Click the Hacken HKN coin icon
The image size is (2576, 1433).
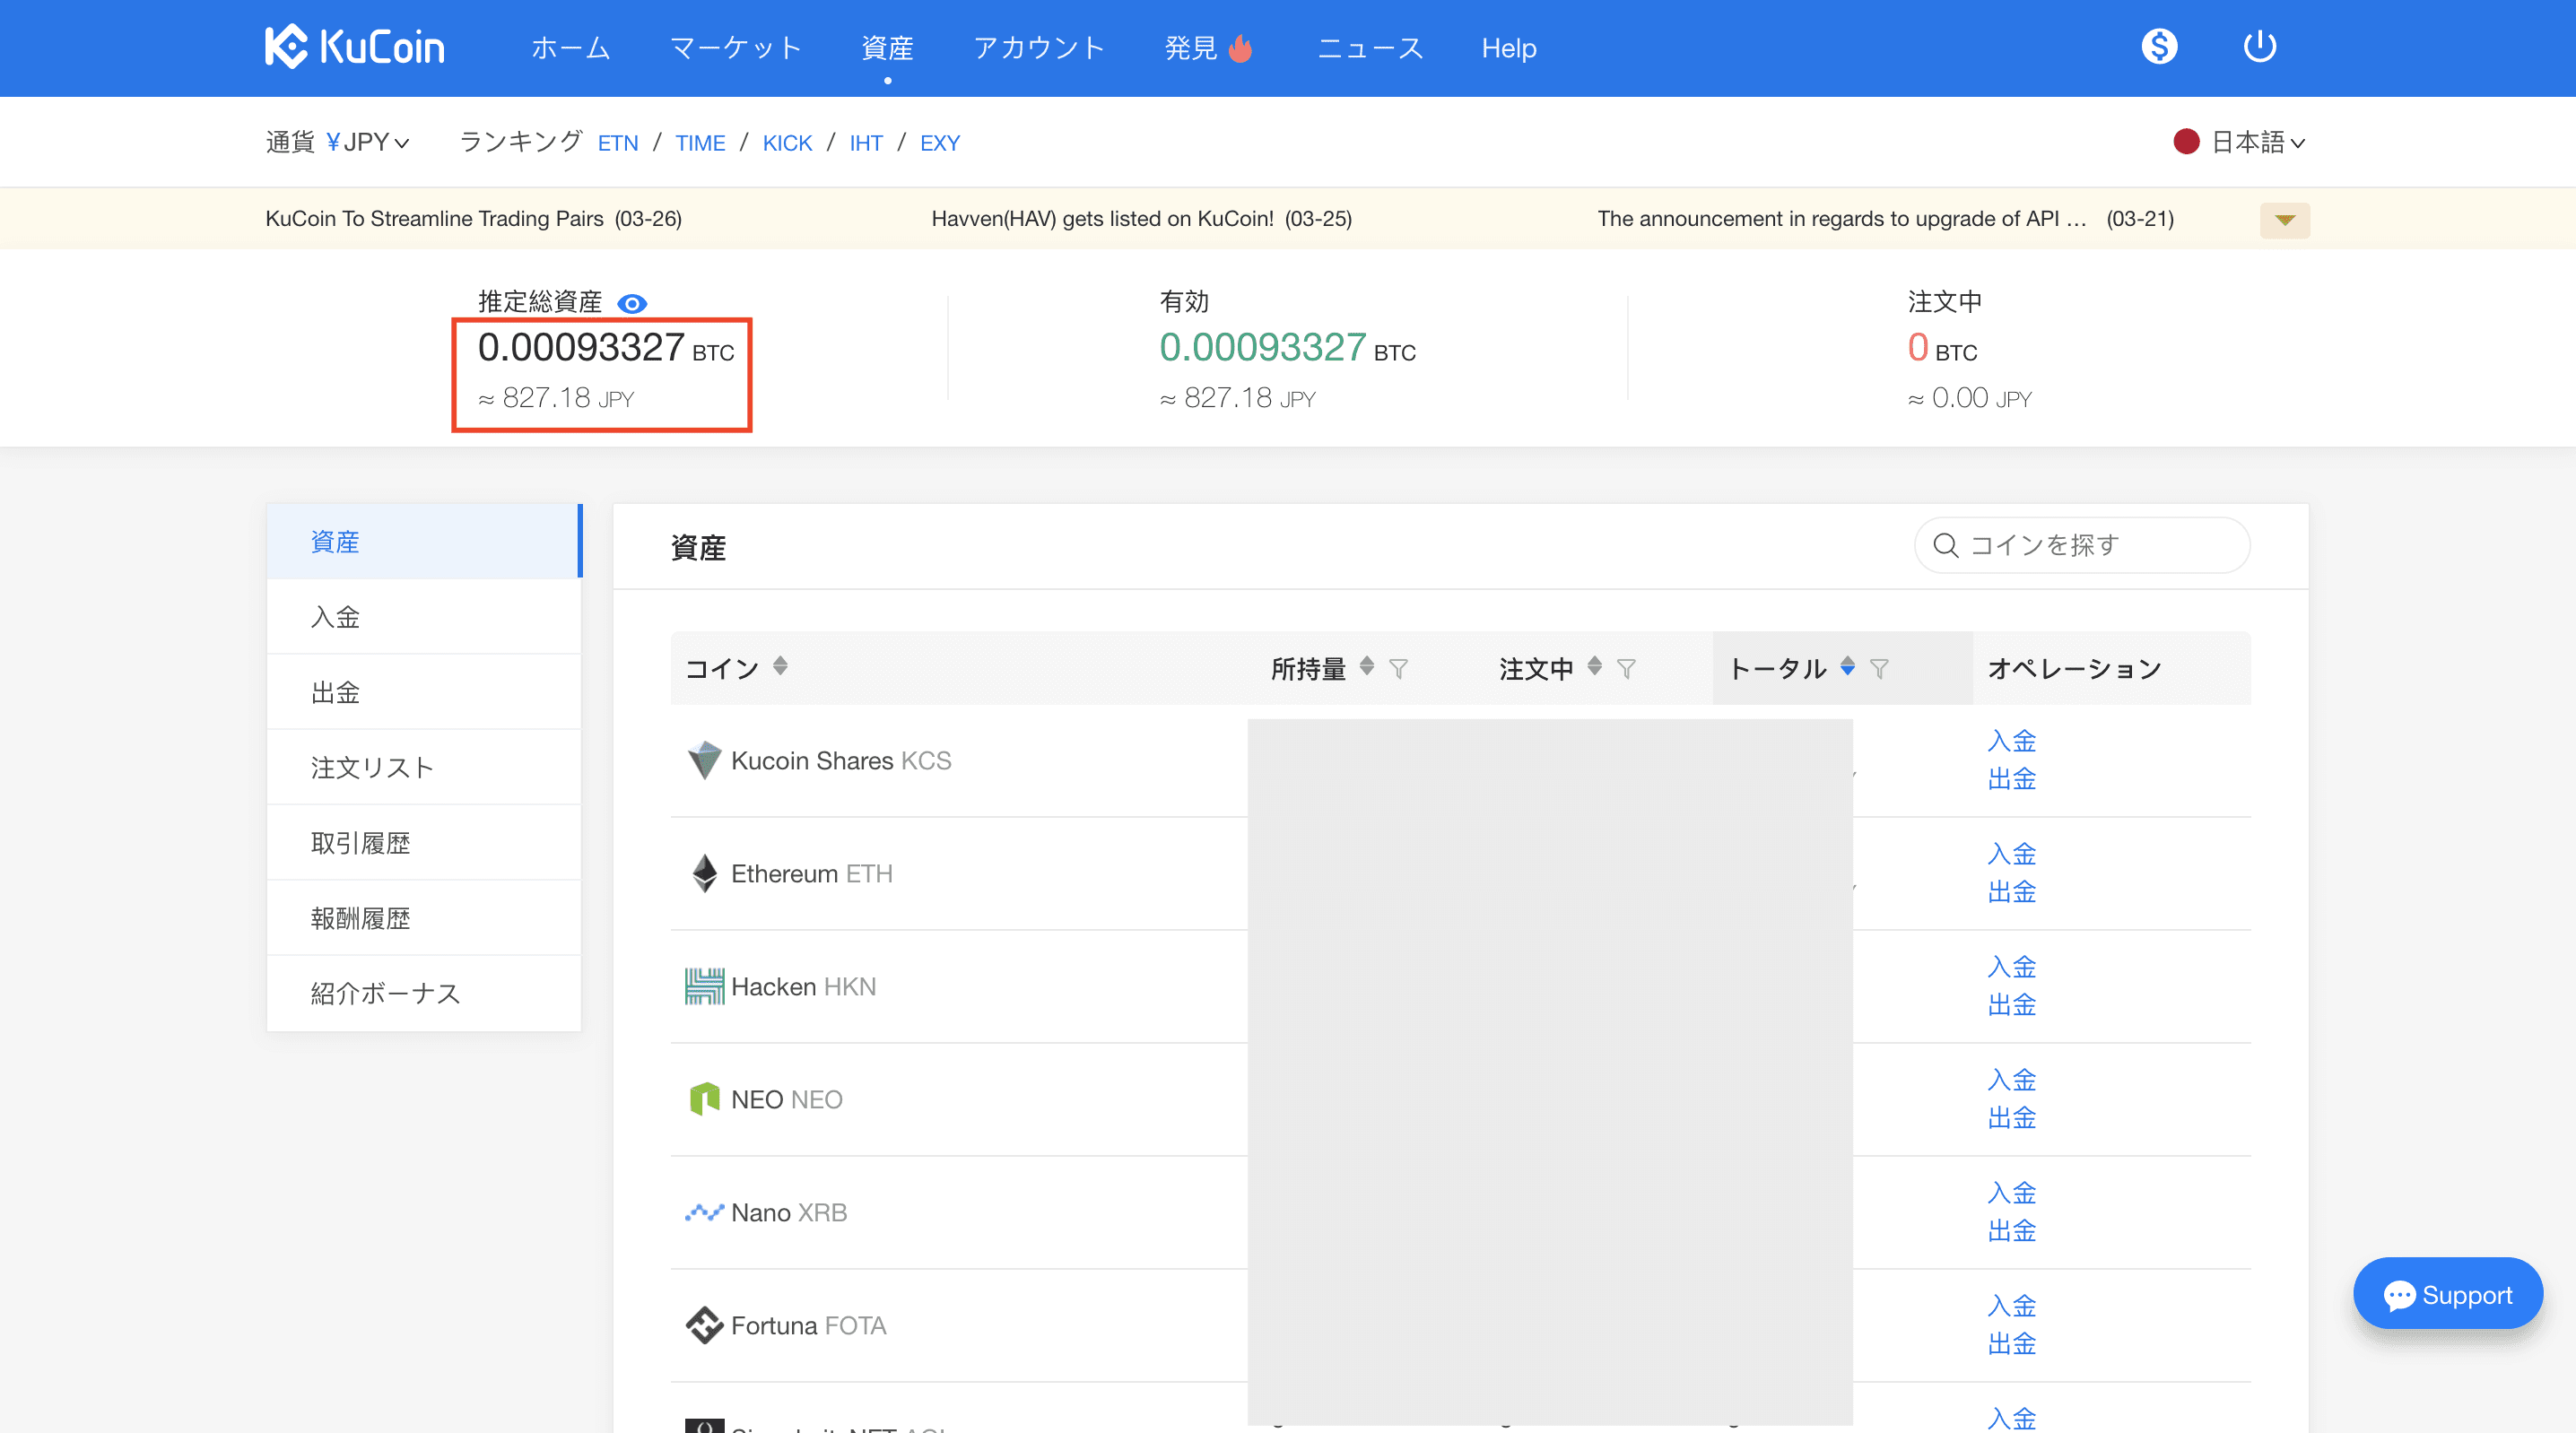tap(704, 986)
